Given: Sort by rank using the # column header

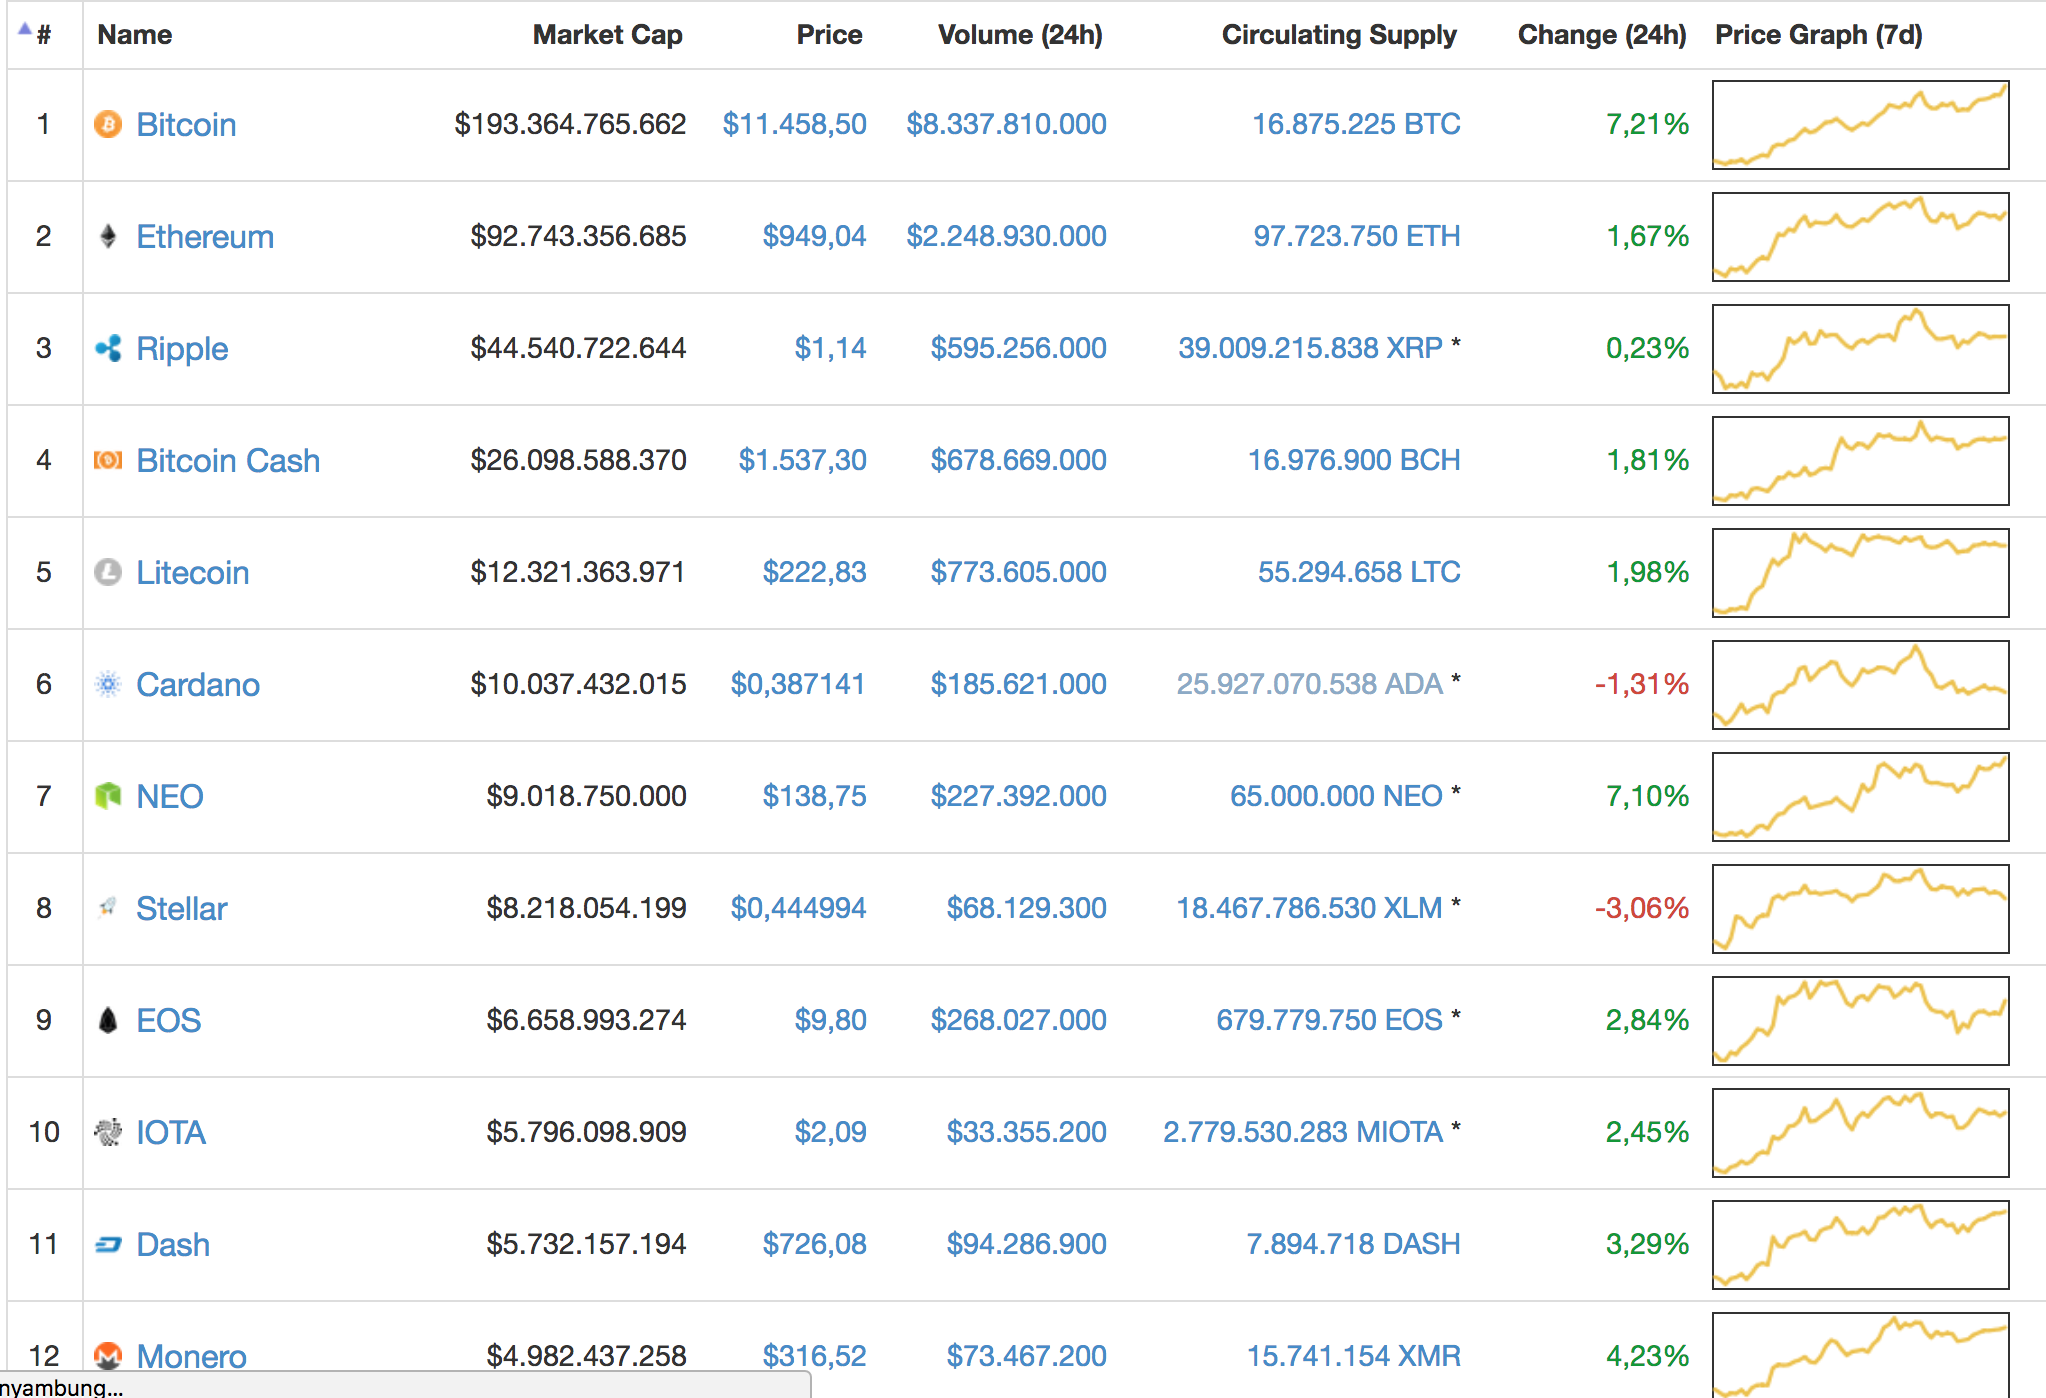Looking at the screenshot, I should tap(43, 35).
